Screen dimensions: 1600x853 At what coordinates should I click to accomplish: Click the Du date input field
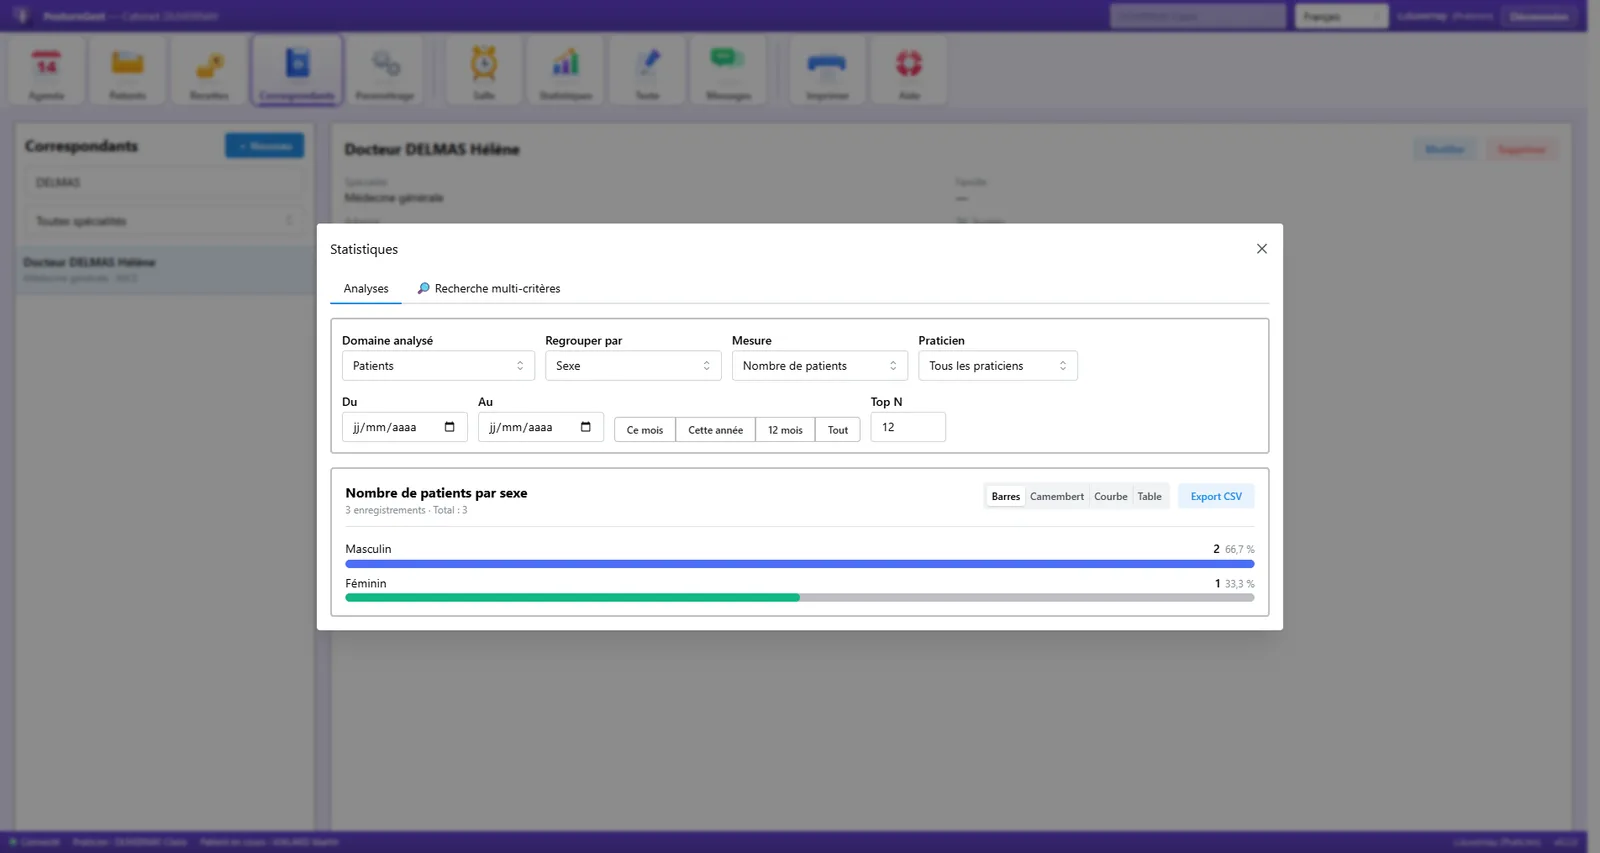coord(404,427)
